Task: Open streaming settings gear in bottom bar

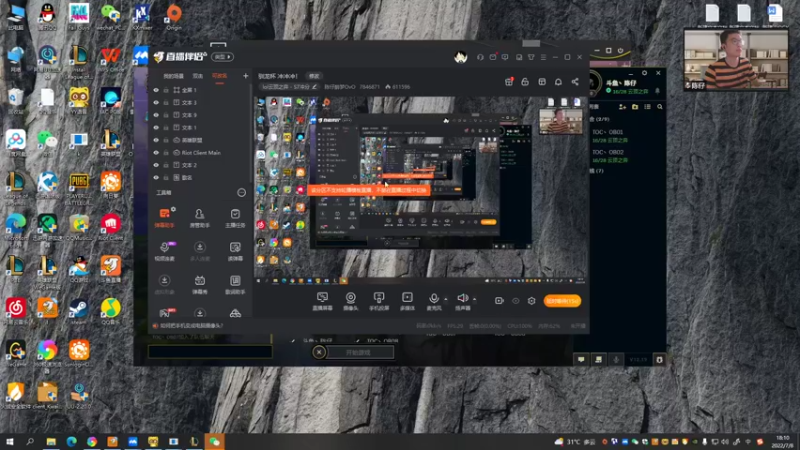Action: [532, 301]
